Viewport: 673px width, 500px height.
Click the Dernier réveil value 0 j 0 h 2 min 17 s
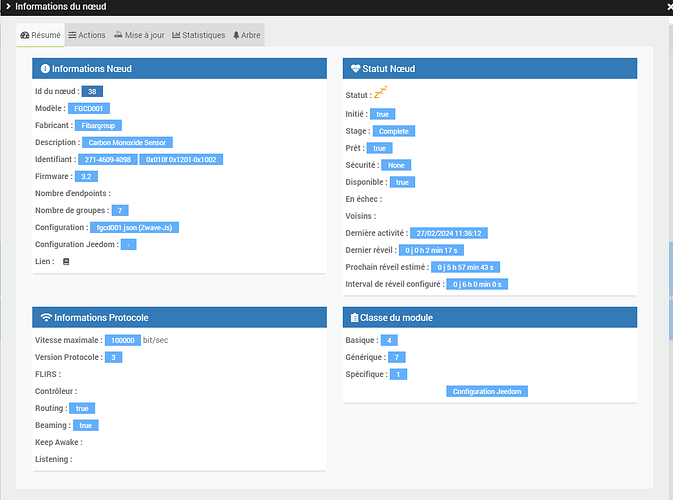[x=431, y=250]
